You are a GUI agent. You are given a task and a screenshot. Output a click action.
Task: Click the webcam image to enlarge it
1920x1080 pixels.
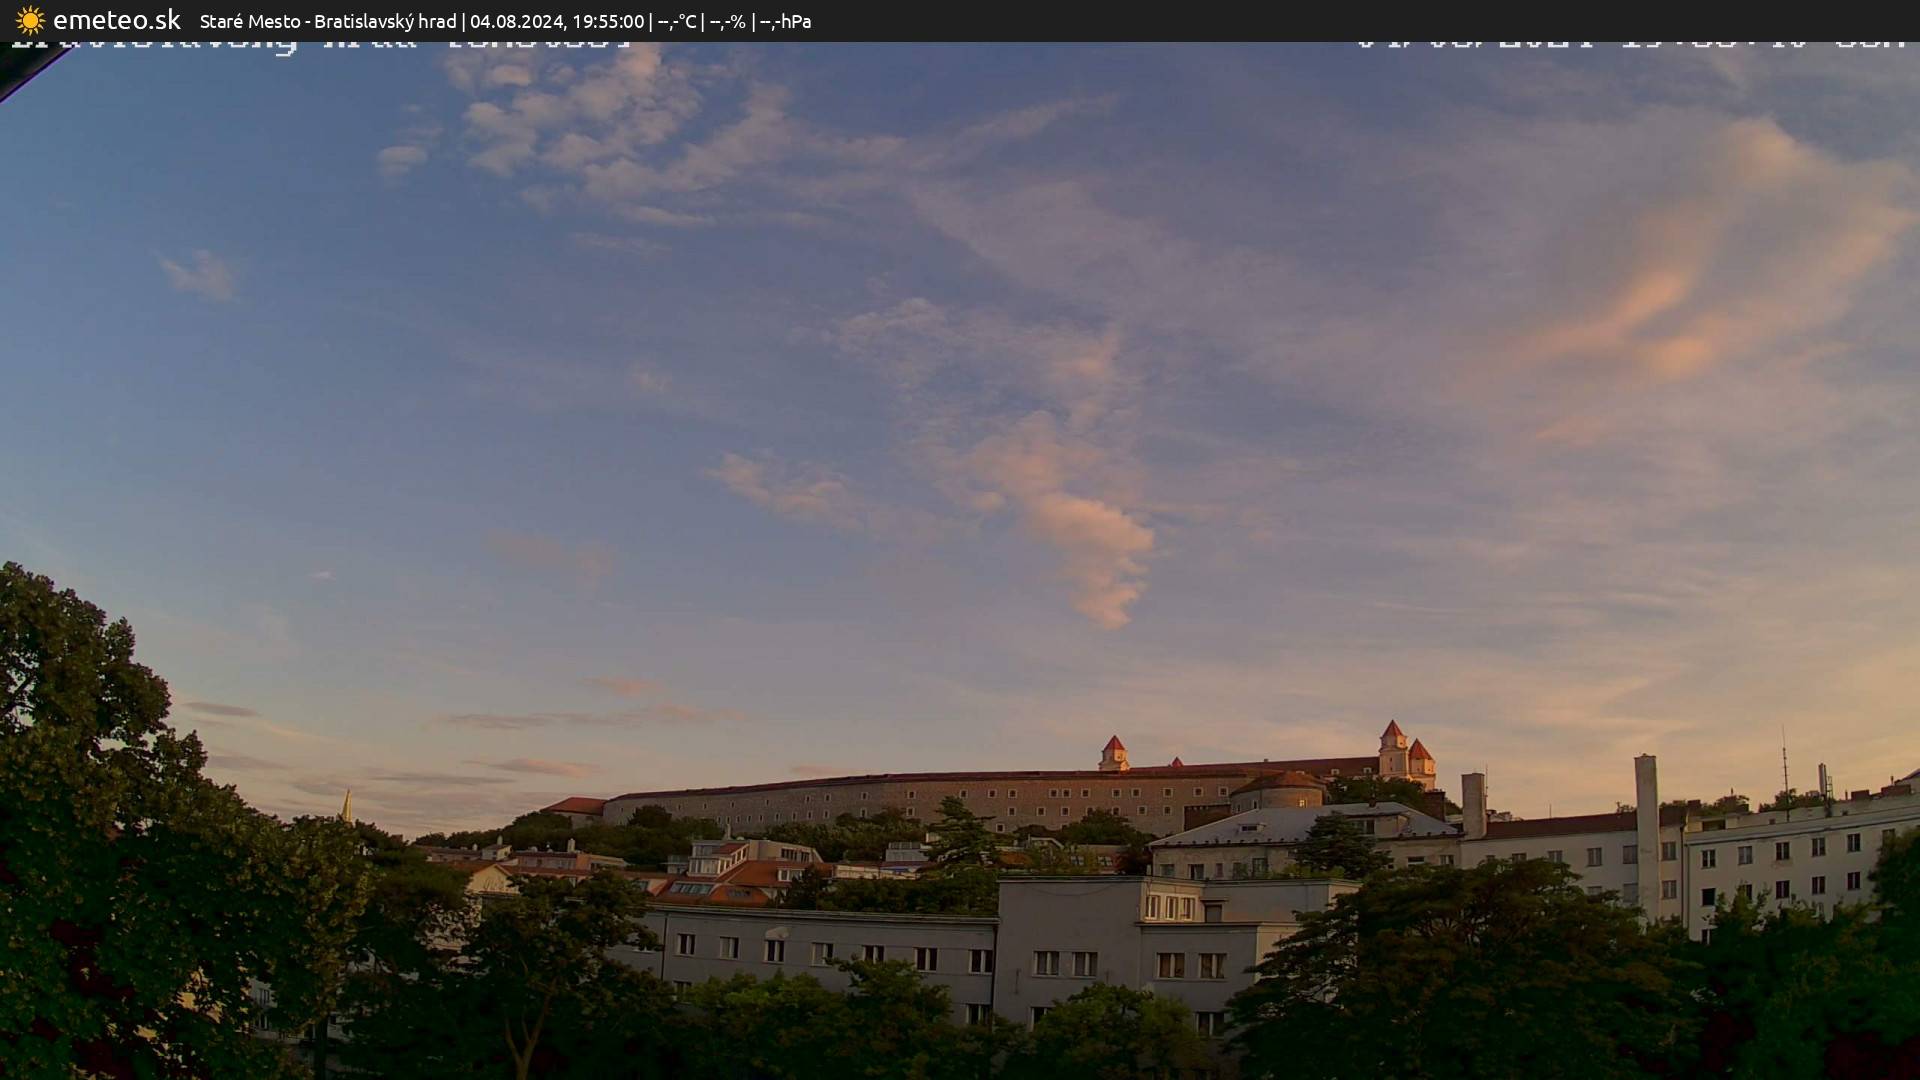point(960,560)
